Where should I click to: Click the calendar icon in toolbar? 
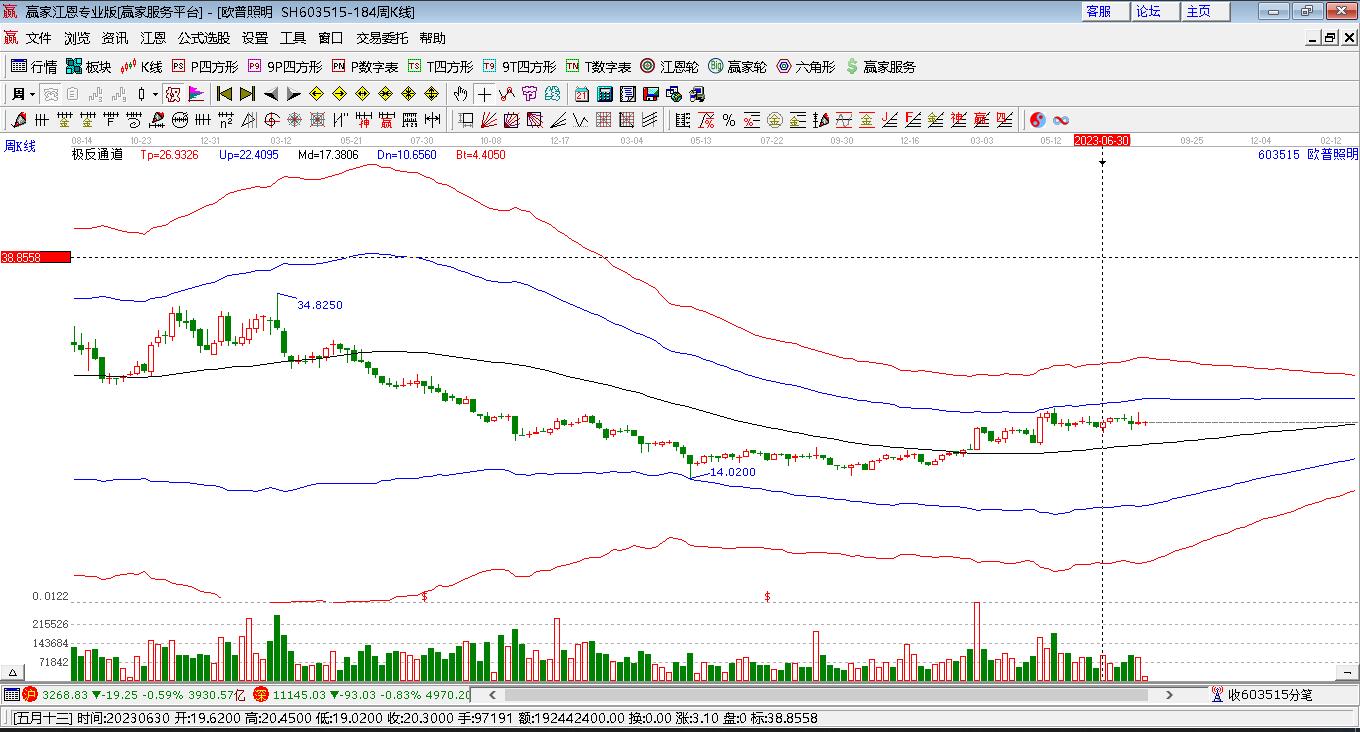(582, 94)
